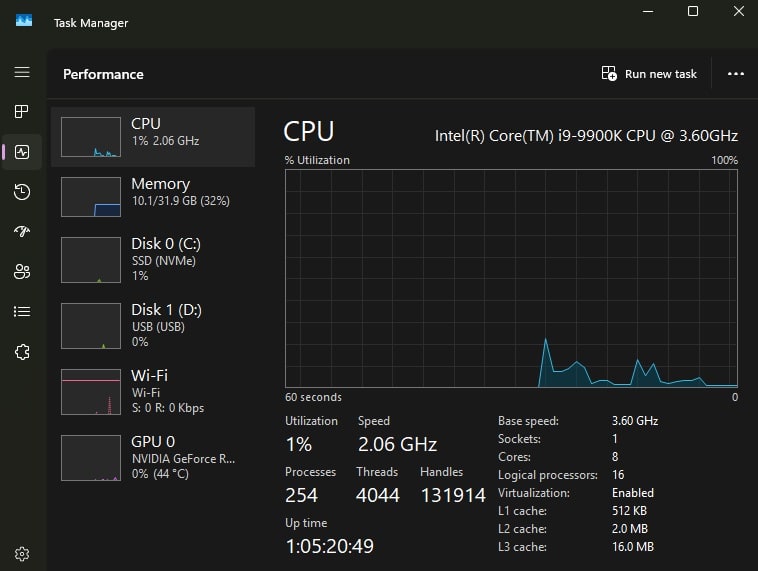The image size is (758, 571).
Task: Open the Startup apps page icon
Action: coord(22,231)
